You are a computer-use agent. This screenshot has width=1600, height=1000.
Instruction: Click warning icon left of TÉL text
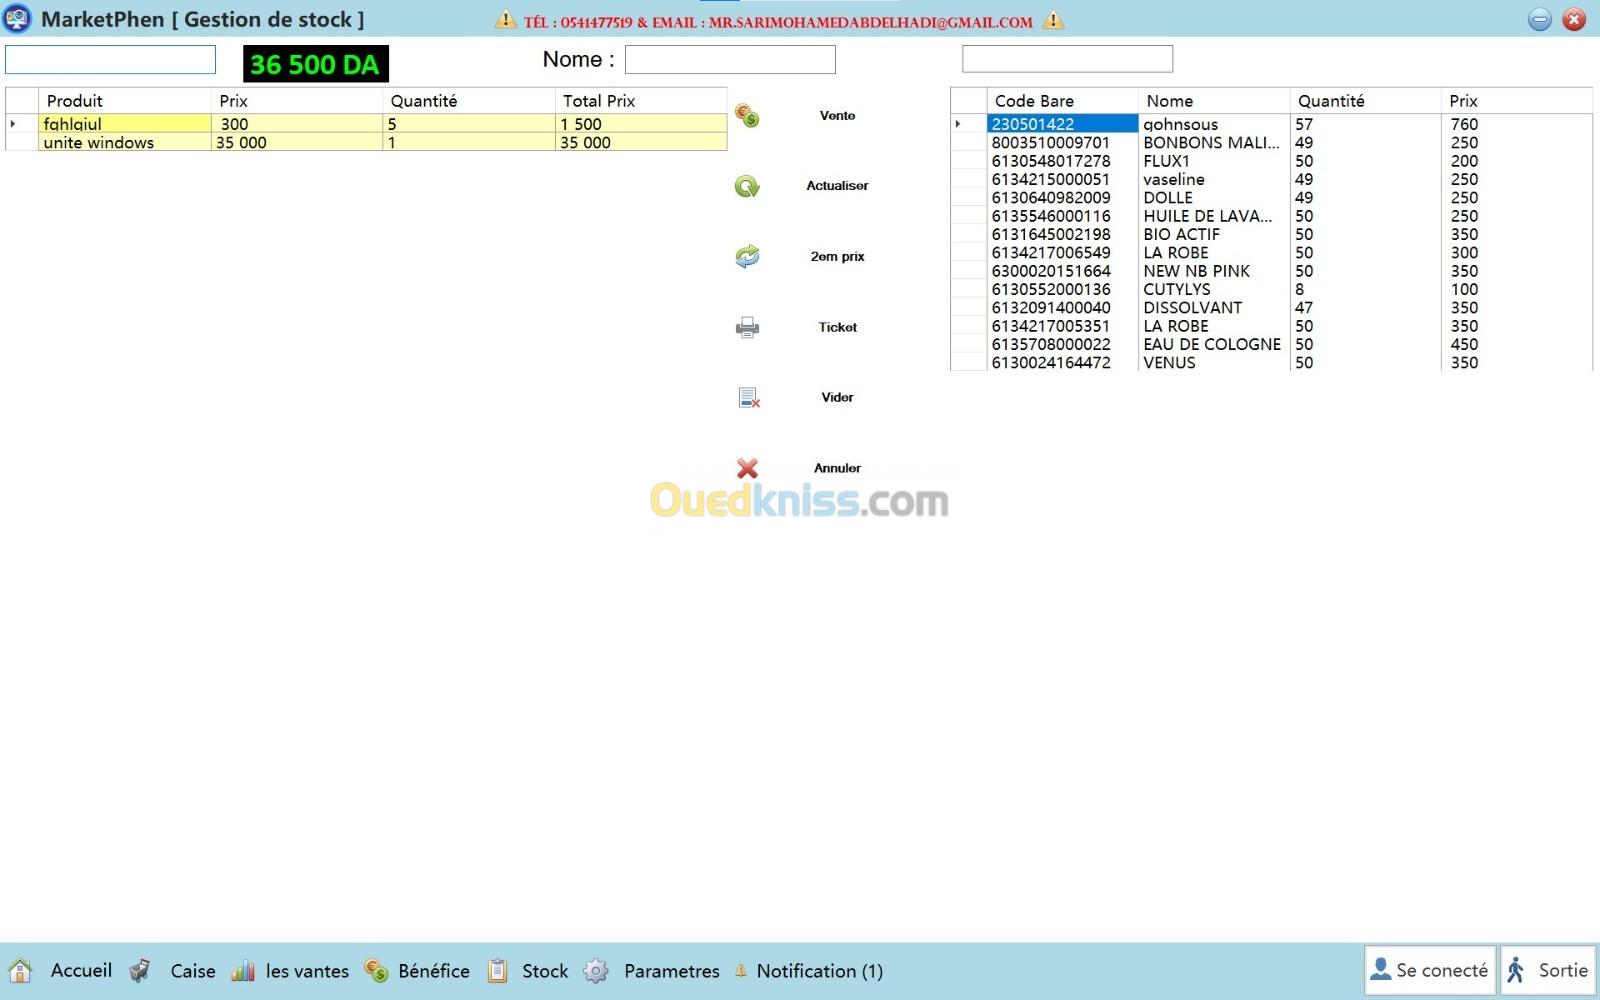tap(506, 20)
